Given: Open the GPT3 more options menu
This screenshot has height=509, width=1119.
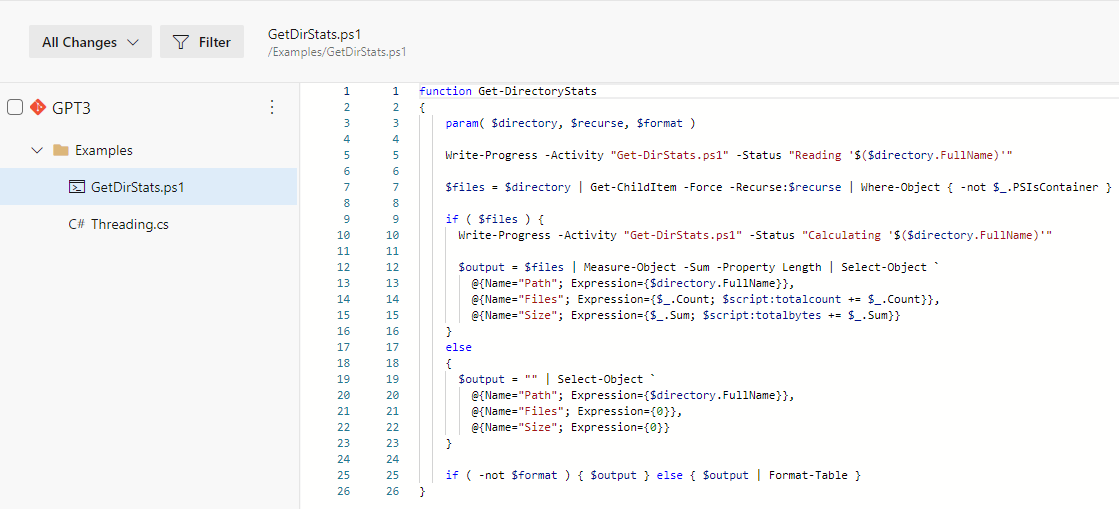Looking at the screenshot, I should 271,108.
